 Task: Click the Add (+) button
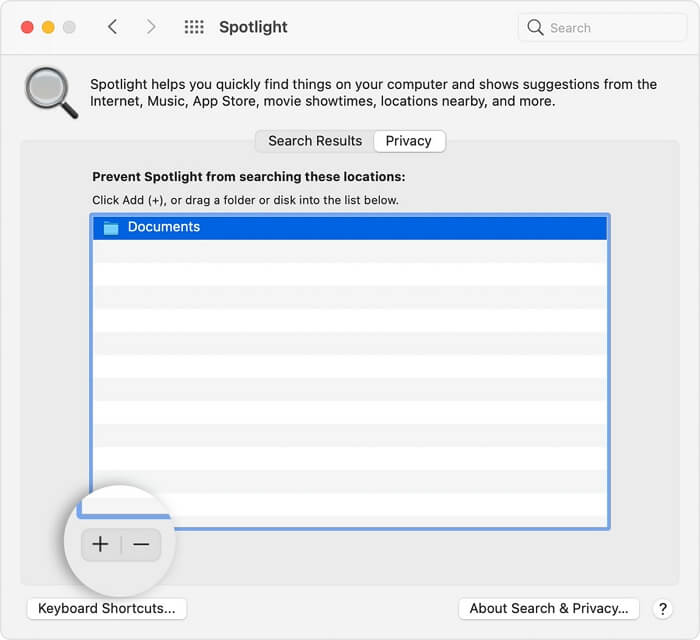tap(100, 544)
